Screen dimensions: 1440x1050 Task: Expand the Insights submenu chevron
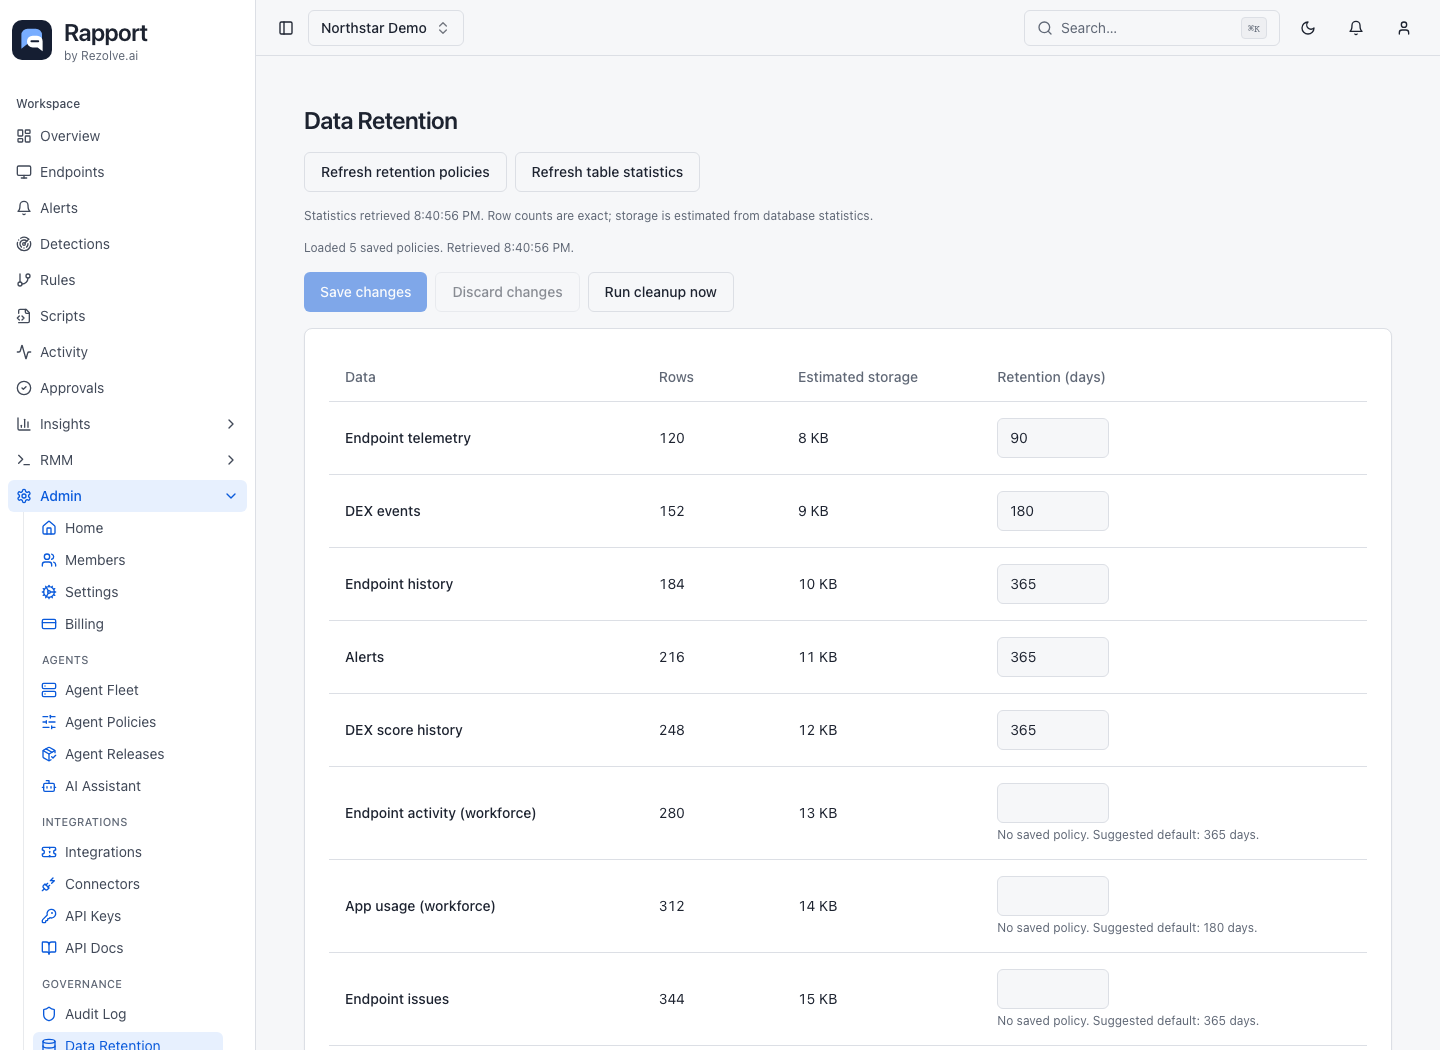231,424
